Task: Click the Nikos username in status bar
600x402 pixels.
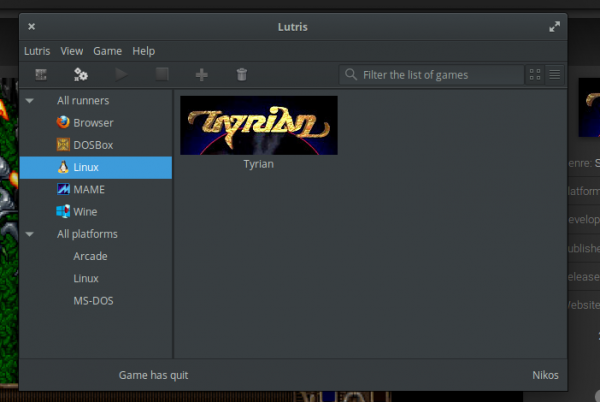Action: point(545,375)
